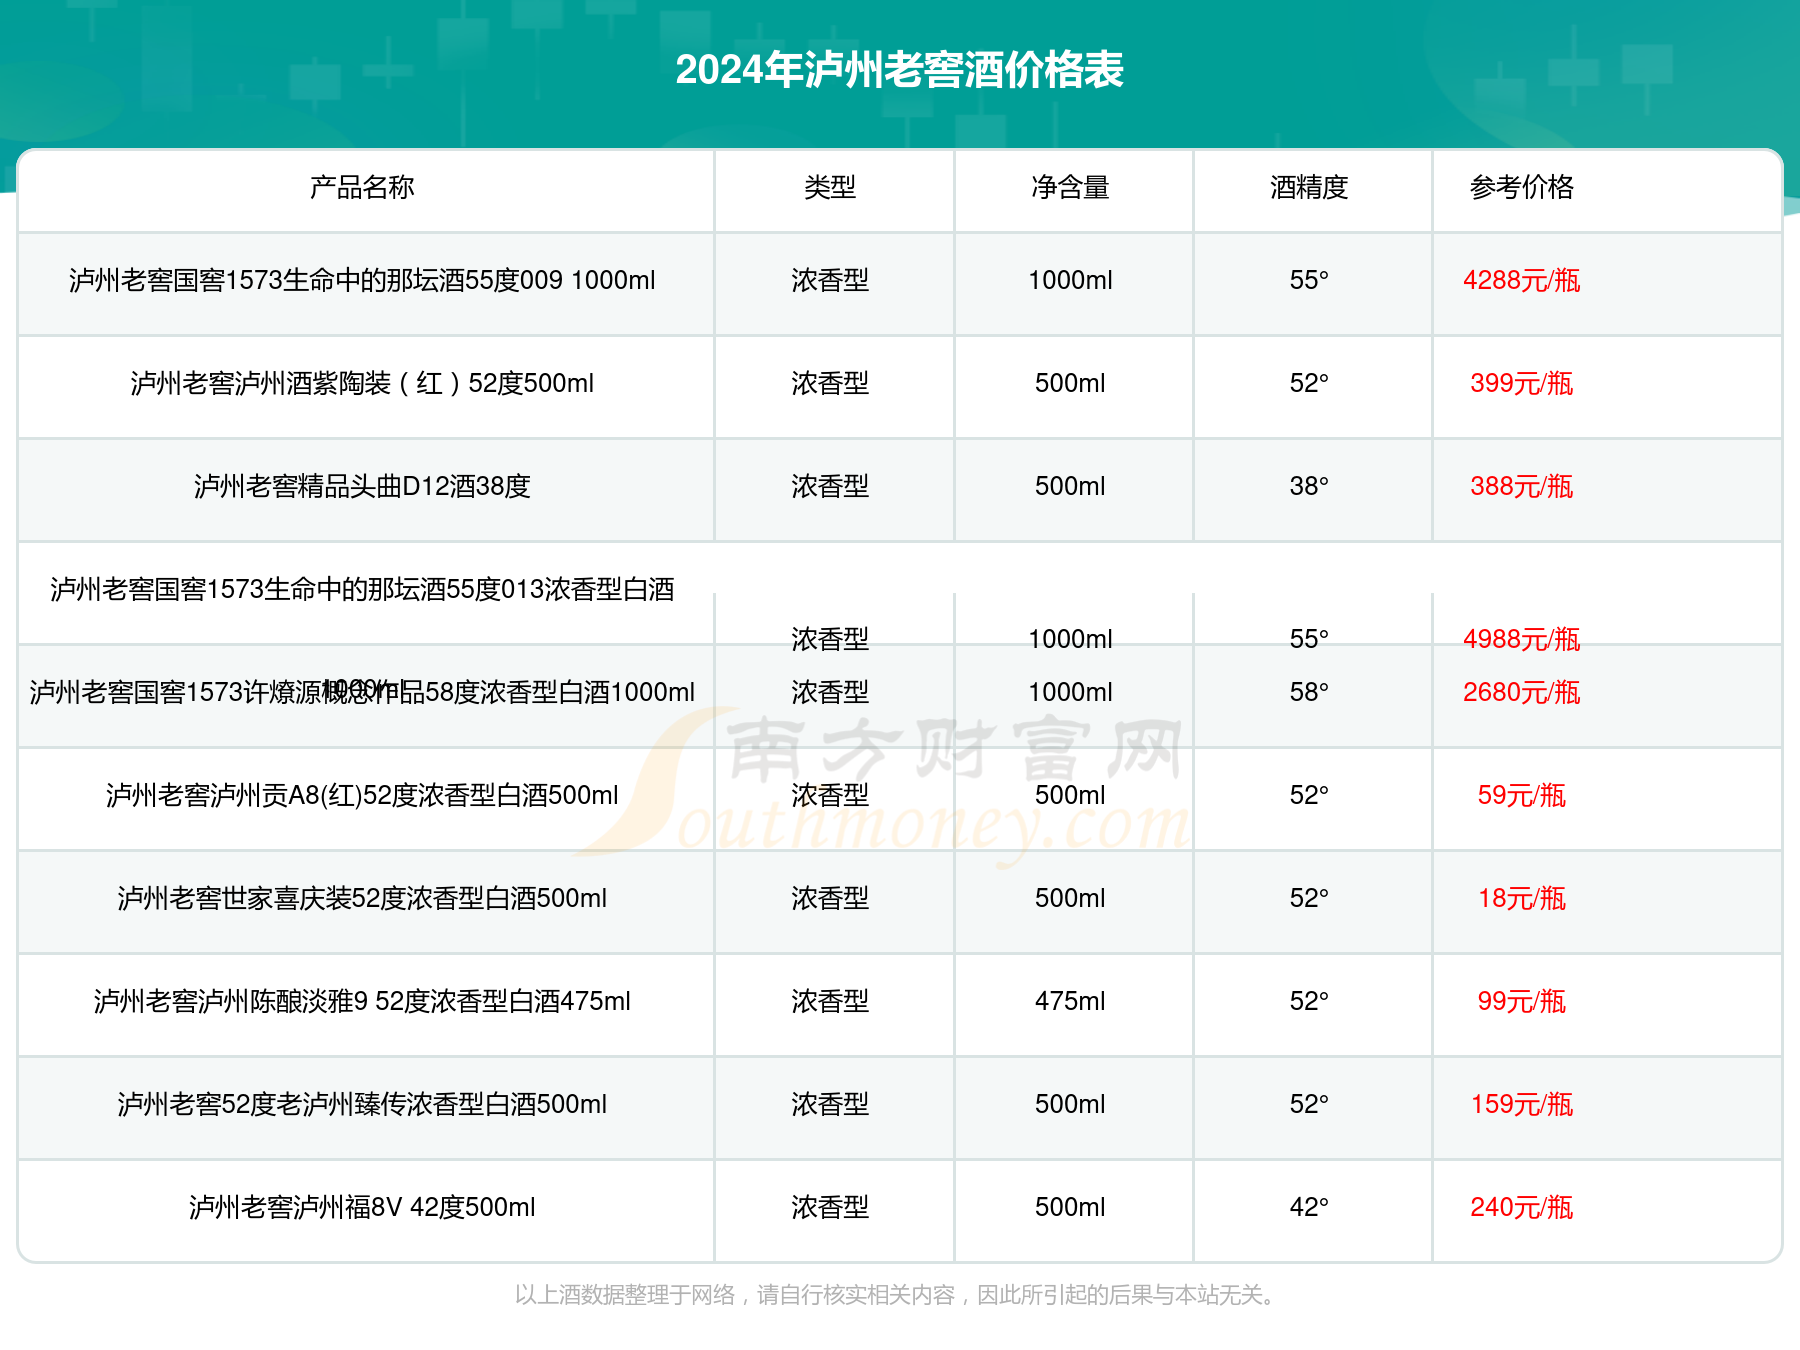
Task: Click the 参考价格 column header
Action: point(1522,187)
